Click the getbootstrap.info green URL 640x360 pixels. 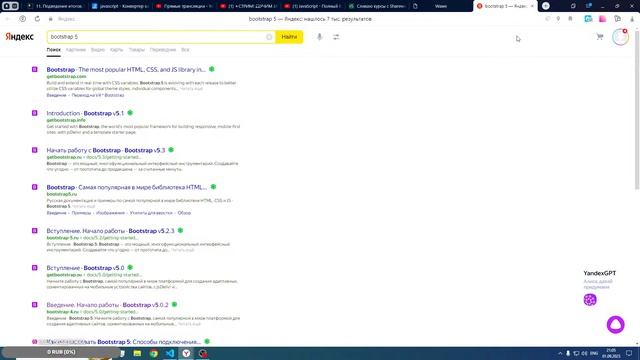pyautogui.click(x=66, y=120)
